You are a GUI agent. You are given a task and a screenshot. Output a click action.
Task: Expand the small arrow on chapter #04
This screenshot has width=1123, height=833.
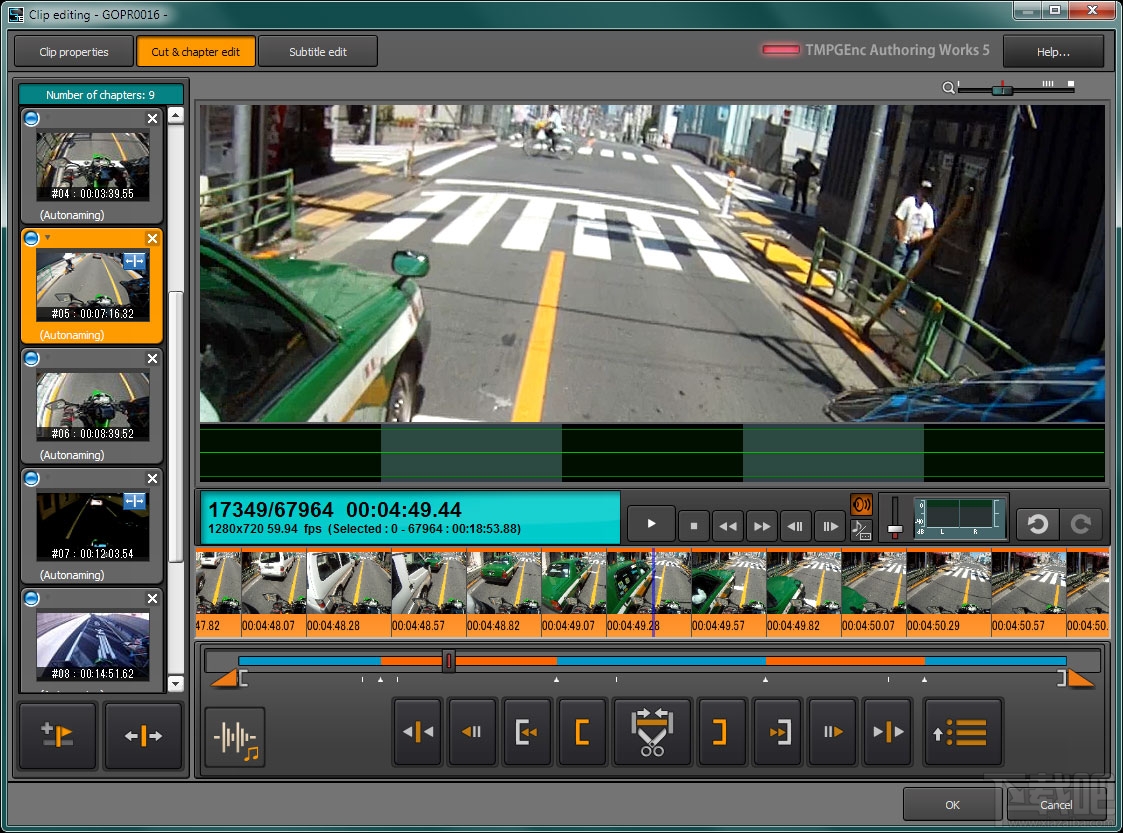coord(47,118)
